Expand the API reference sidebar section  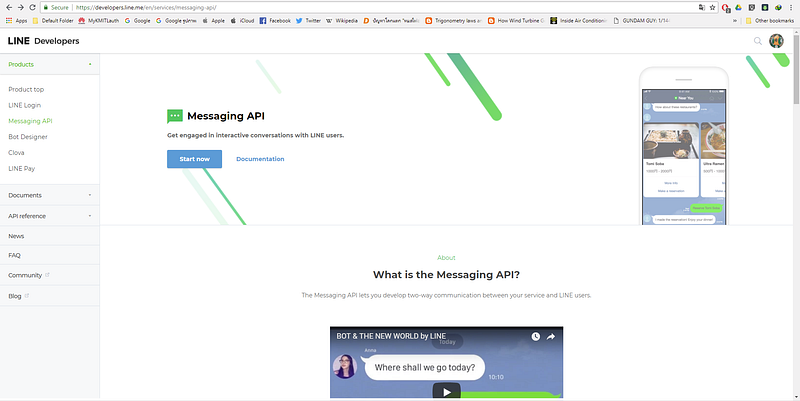point(50,216)
